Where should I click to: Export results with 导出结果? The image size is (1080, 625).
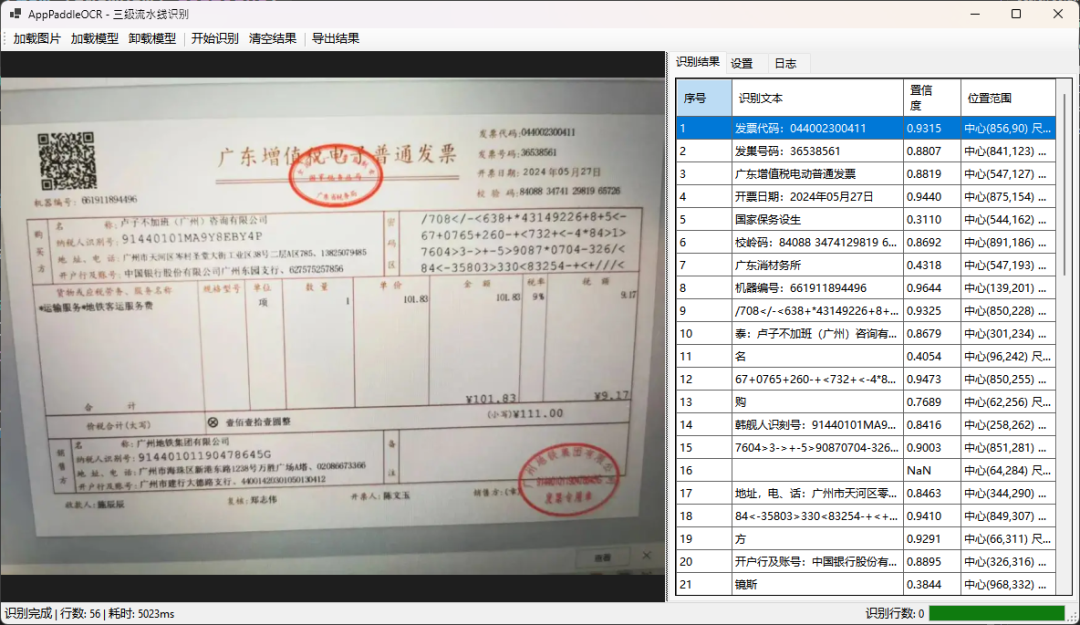tap(335, 39)
